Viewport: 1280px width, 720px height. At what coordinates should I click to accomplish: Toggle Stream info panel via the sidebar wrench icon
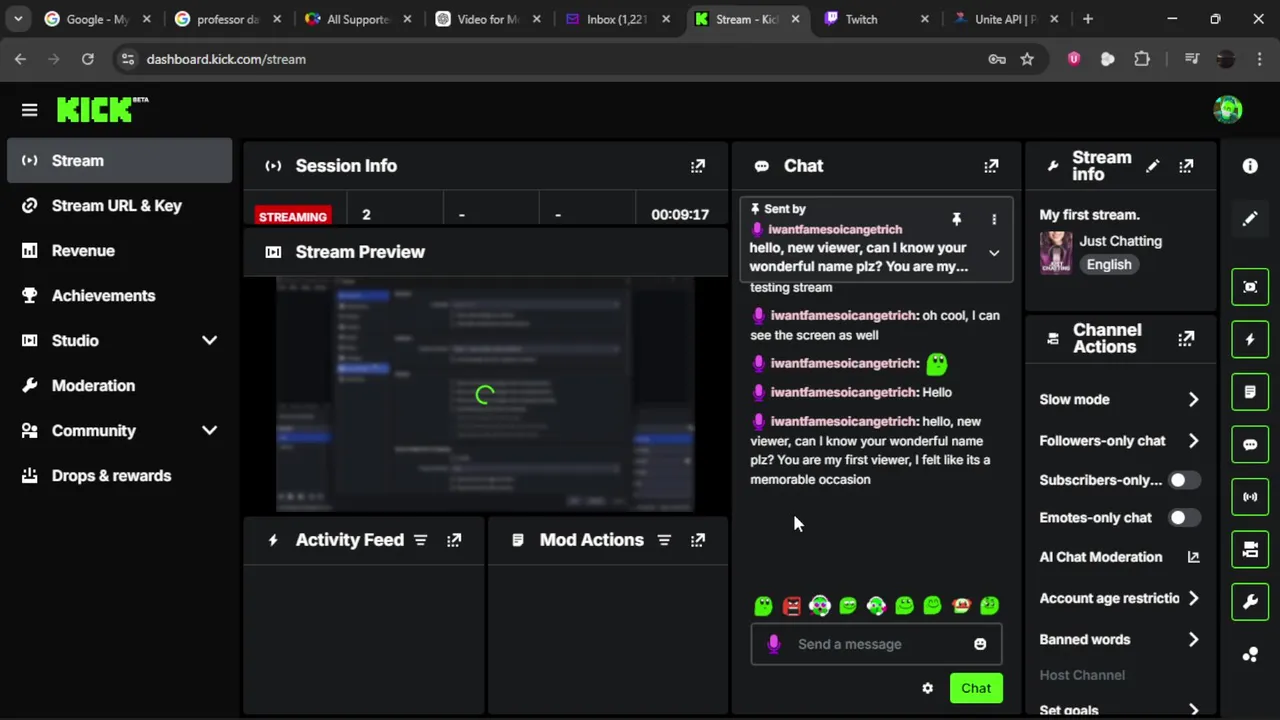[x=1250, y=602]
